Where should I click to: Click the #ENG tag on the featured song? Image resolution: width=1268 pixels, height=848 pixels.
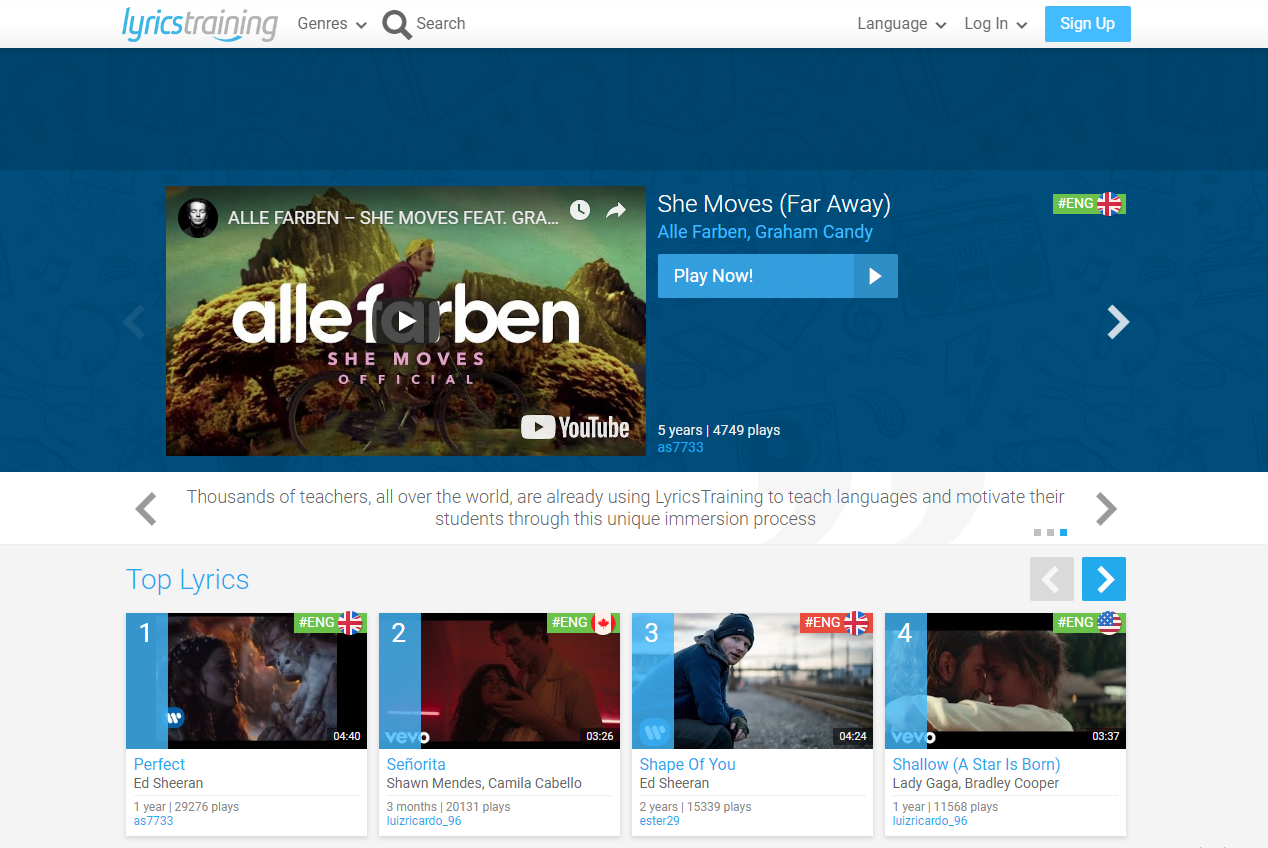1089,204
